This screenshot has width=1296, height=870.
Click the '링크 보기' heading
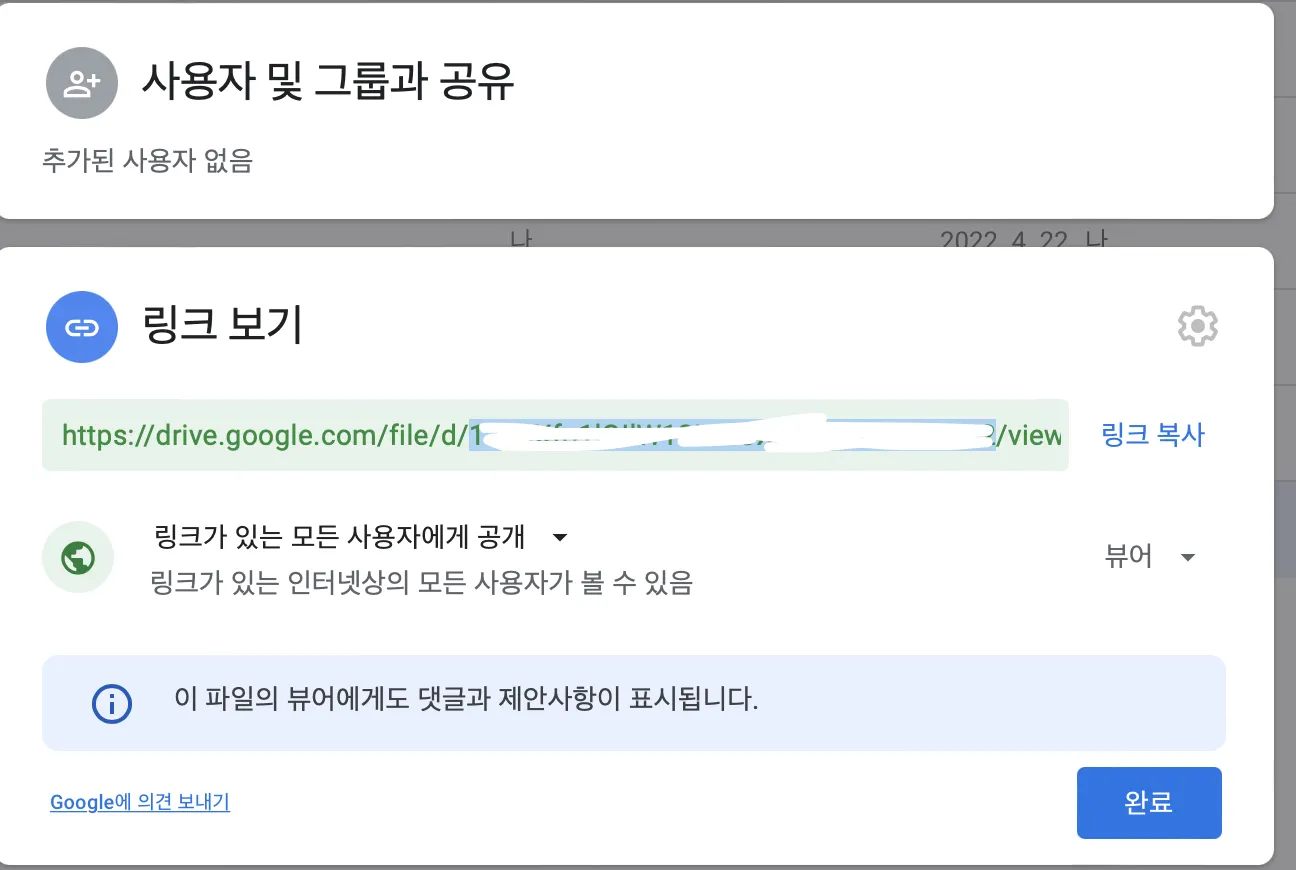[222, 326]
